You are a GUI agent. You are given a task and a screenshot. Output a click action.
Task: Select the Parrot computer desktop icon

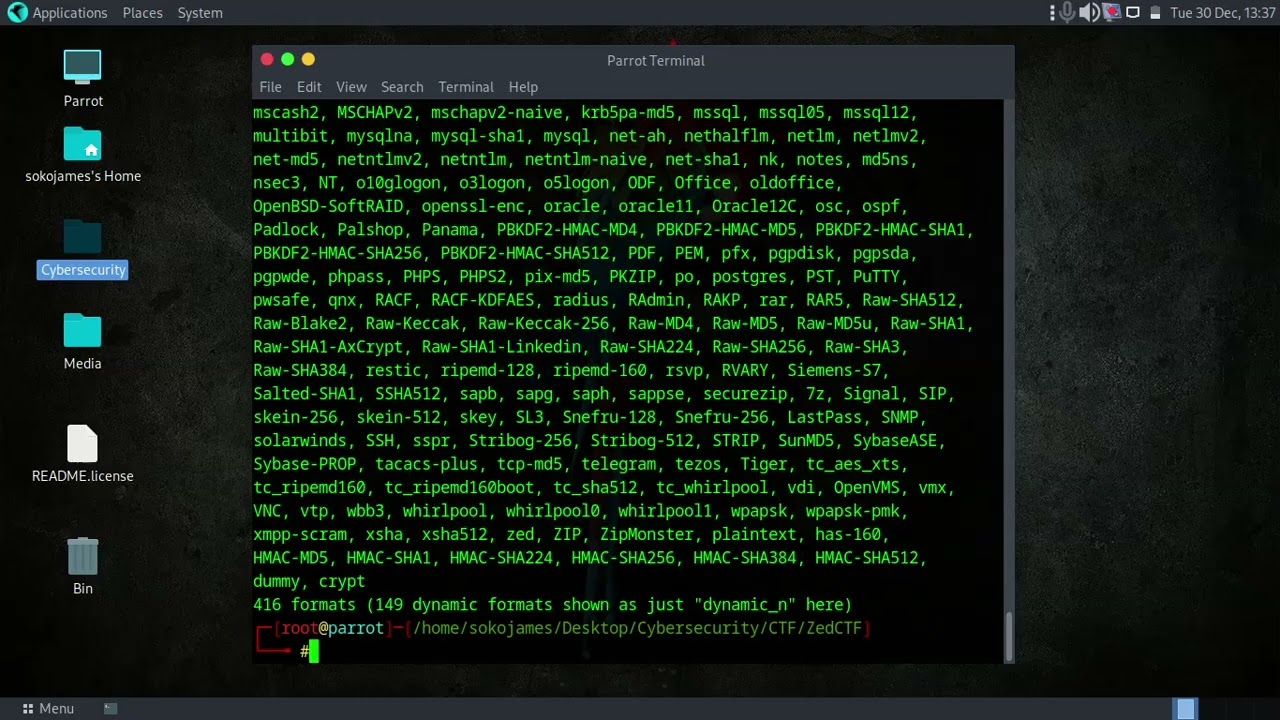[83, 78]
